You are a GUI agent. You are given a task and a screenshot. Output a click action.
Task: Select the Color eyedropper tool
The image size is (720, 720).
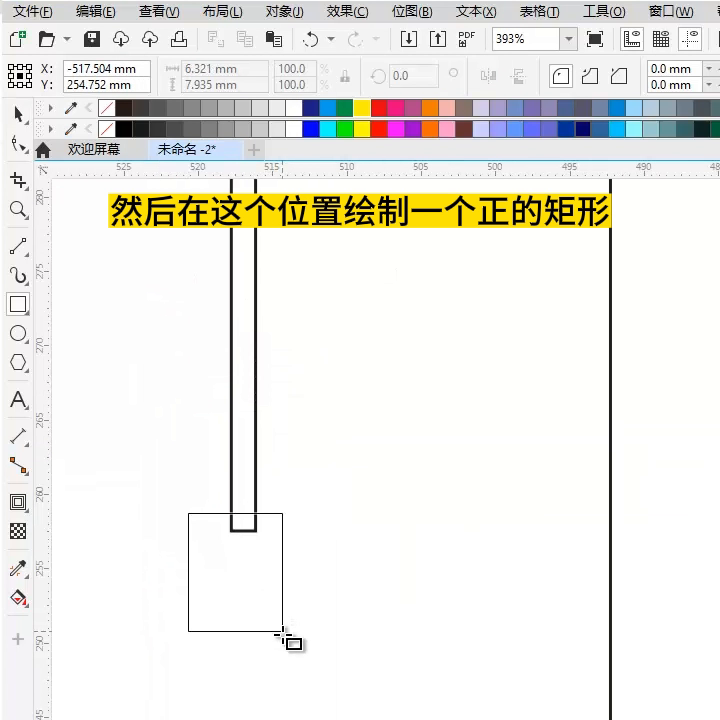[x=18, y=568]
